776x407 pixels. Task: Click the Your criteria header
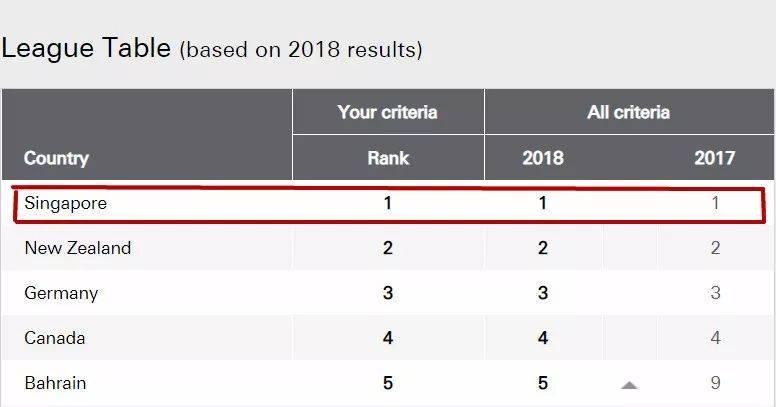tap(388, 112)
